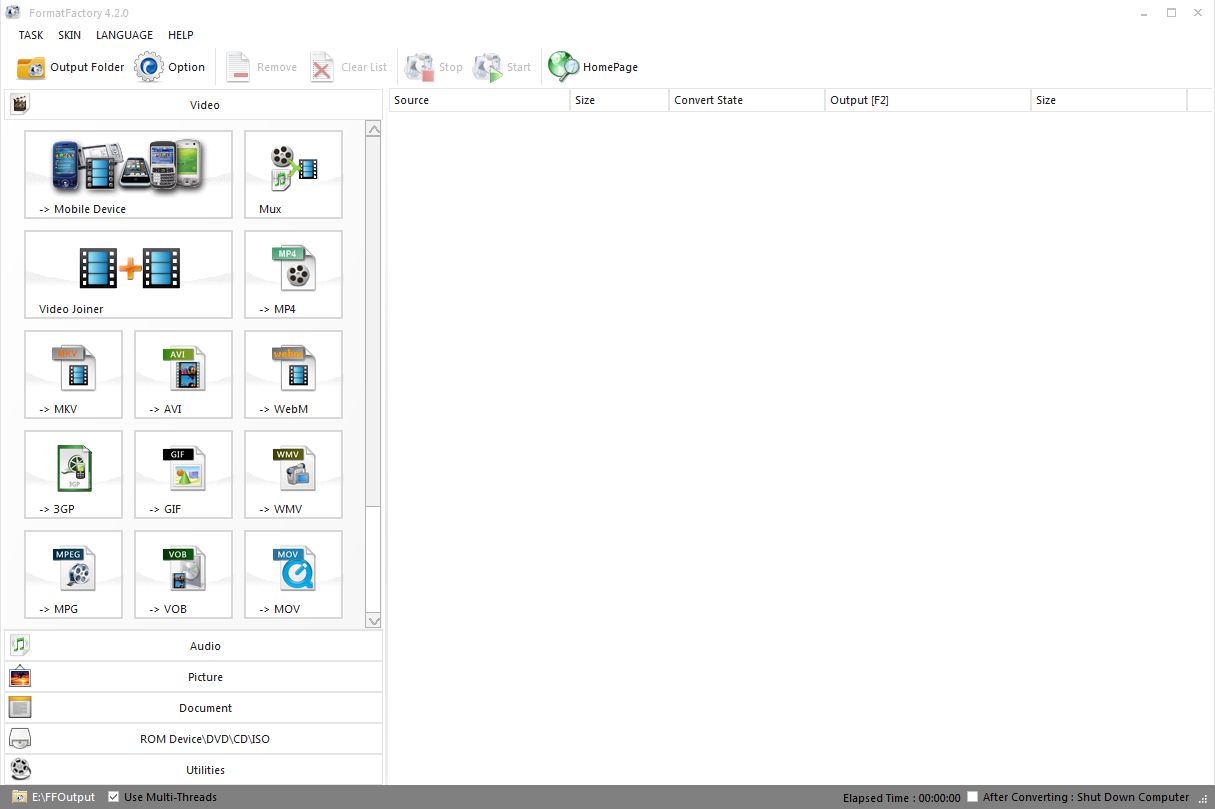Image resolution: width=1215 pixels, height=809 pixels.
Task: Expand the ROM Device\DVD\CD\ISO panel
Action: tap(193, 739)
